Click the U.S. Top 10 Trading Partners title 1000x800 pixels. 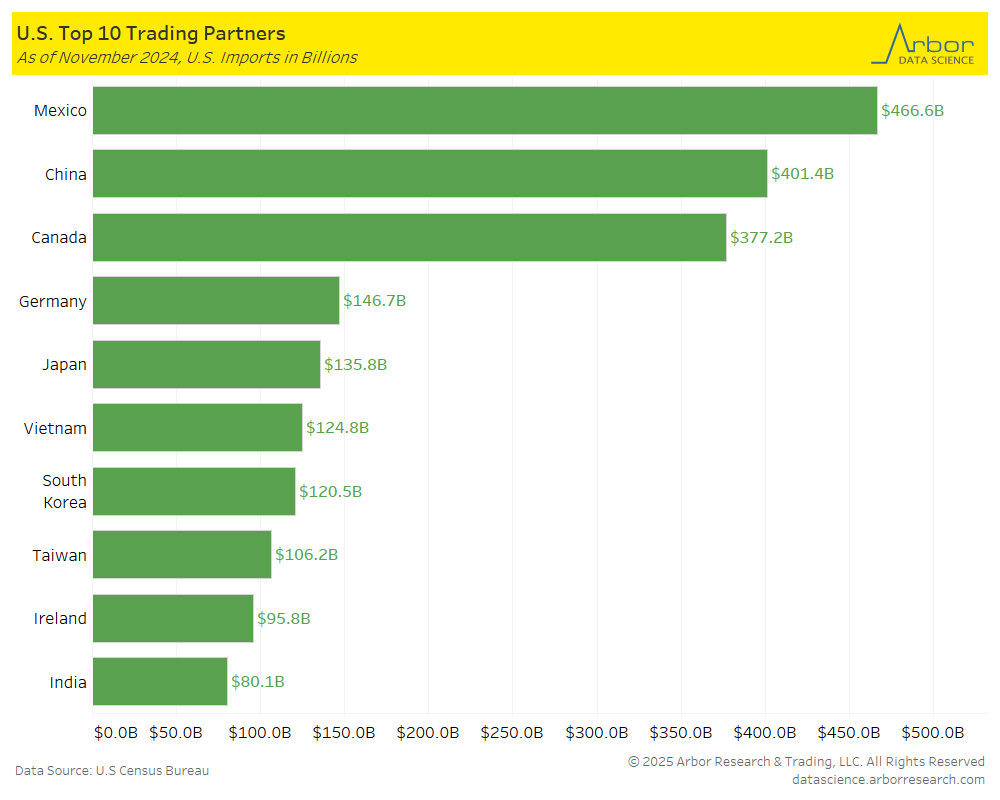[151, 34]
